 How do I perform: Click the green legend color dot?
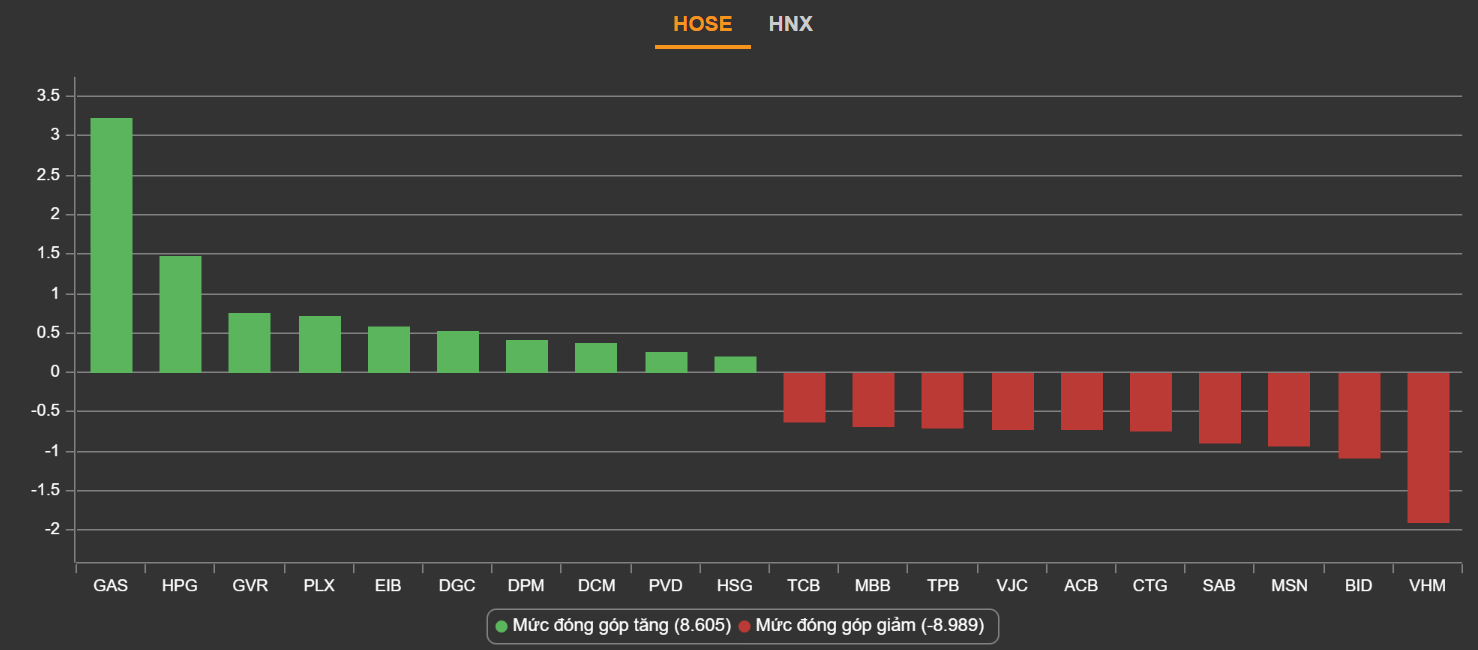502,627
